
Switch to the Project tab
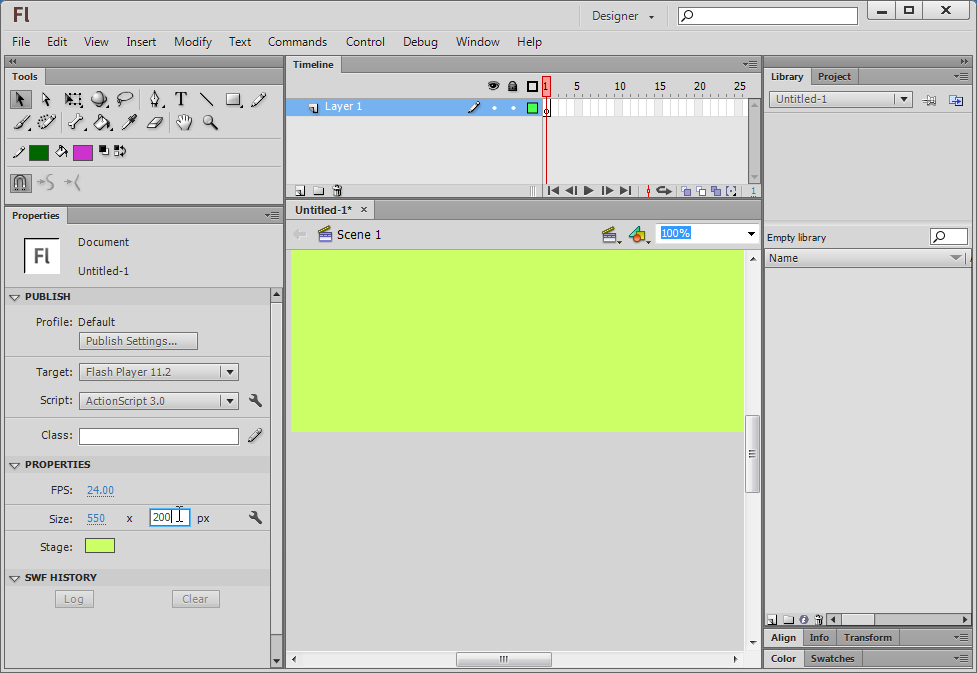[834, 77]
